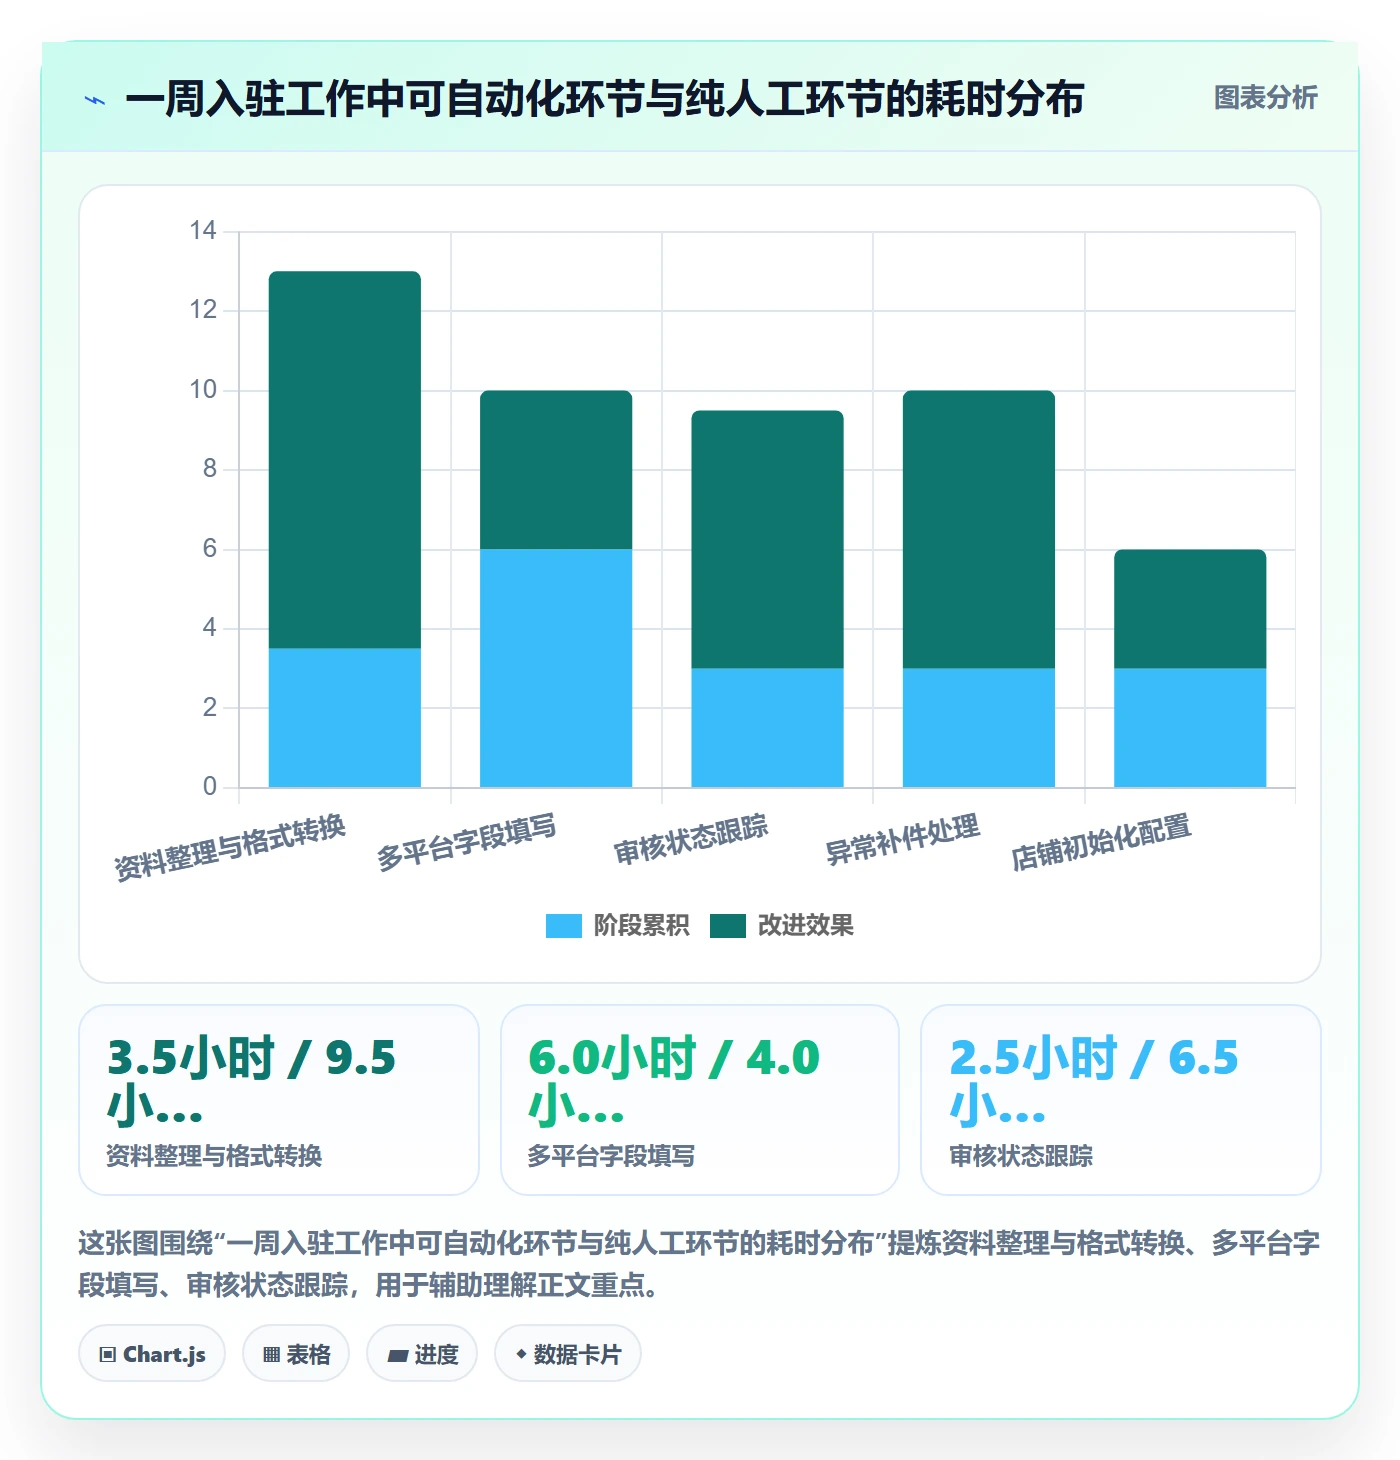The image size is (1400, 1460).
Task: Click the 资料整理与格式转换 x-axis label
Action: (x=230, y=848)
